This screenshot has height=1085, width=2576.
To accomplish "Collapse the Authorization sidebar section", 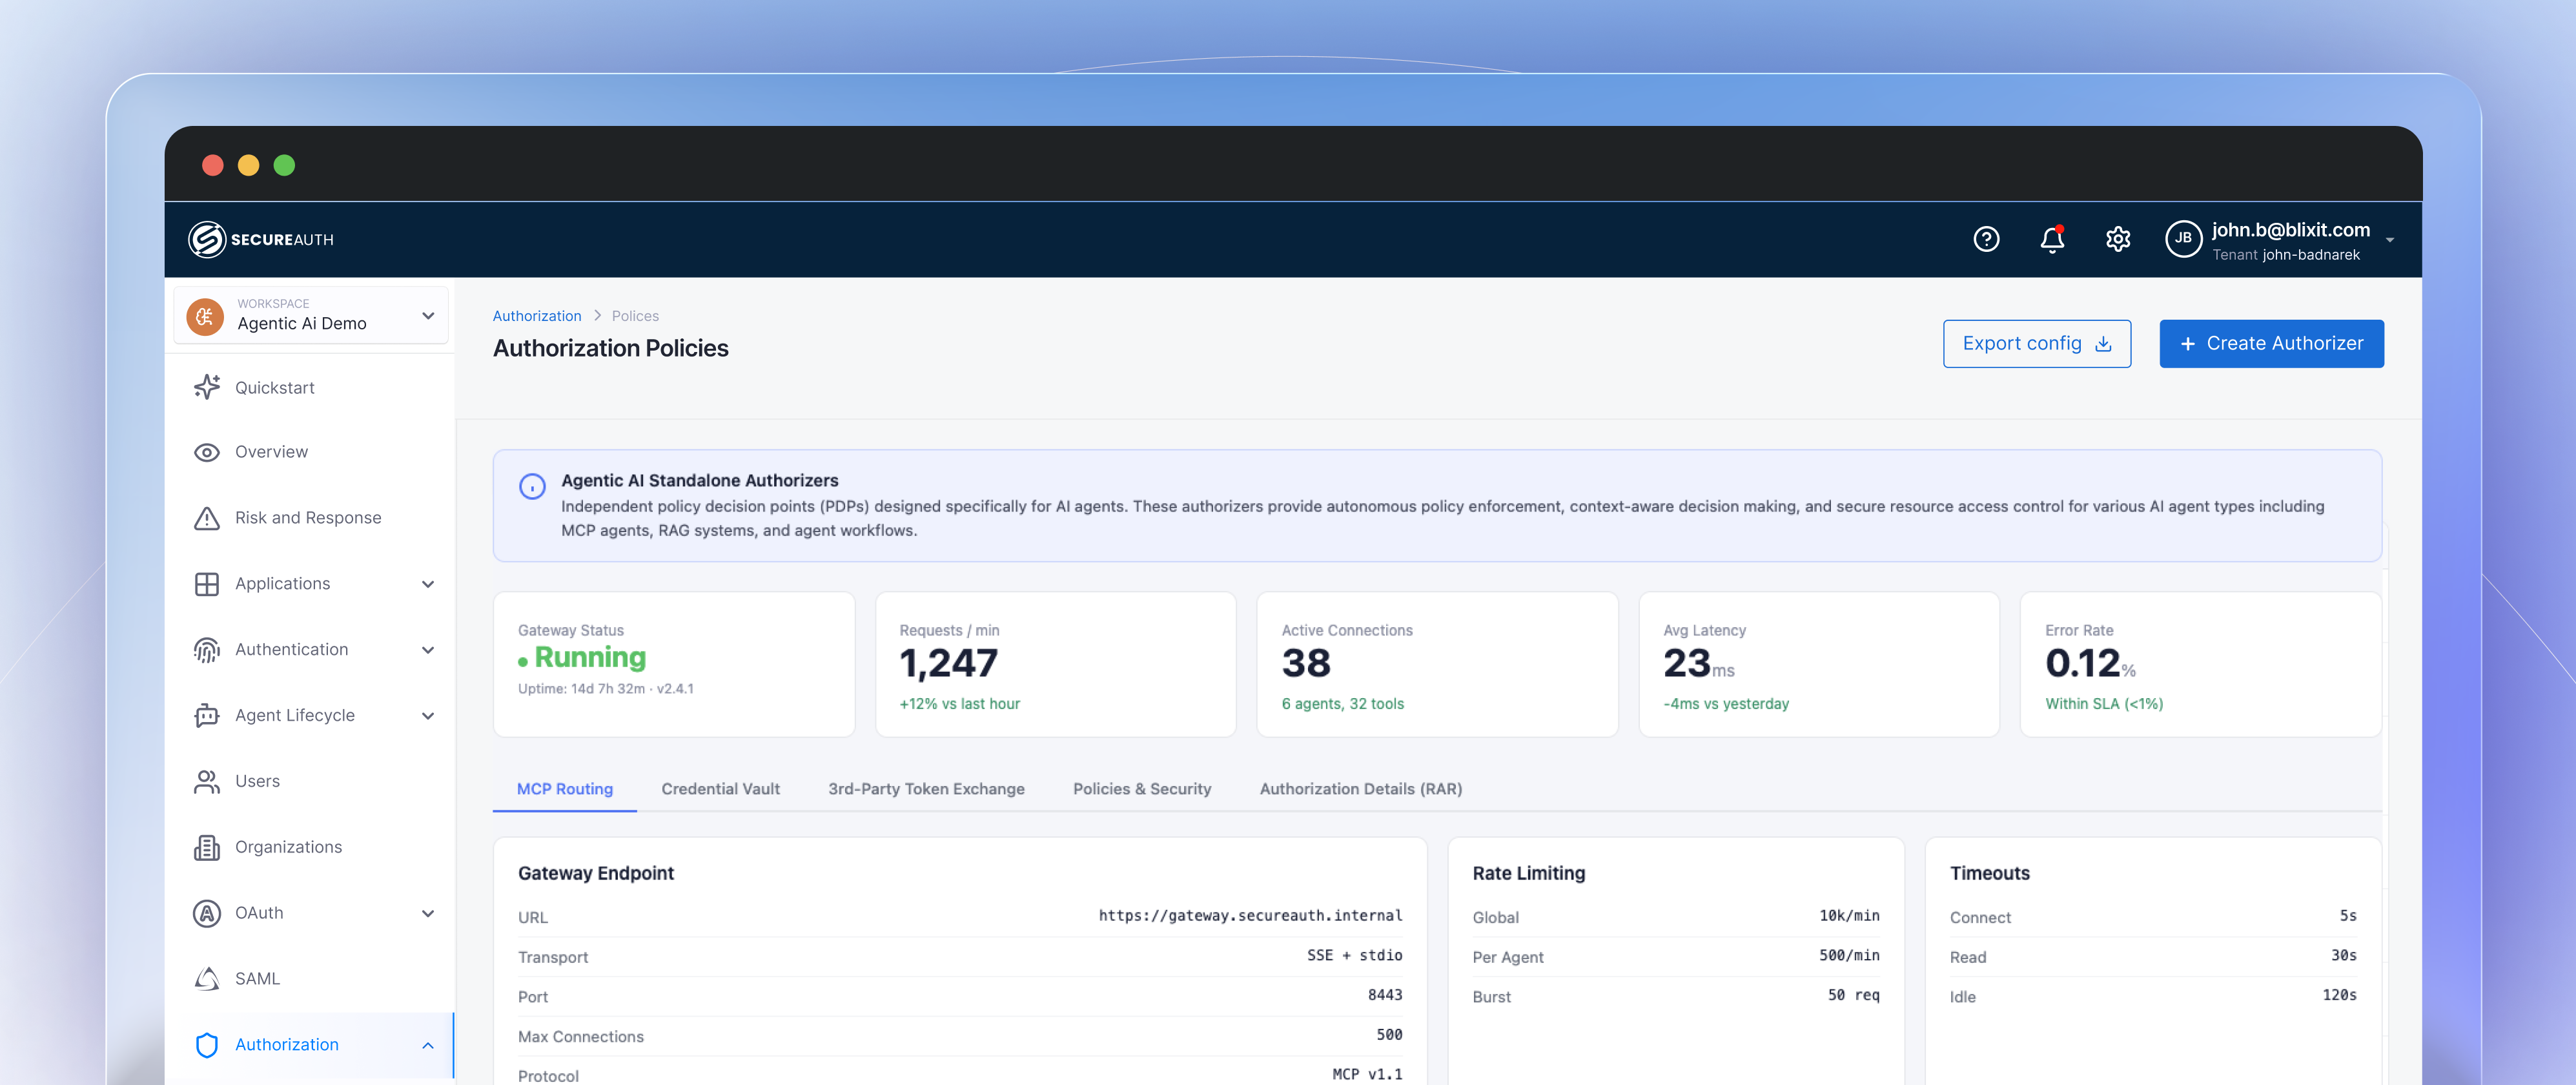I will pos(428,1045).
